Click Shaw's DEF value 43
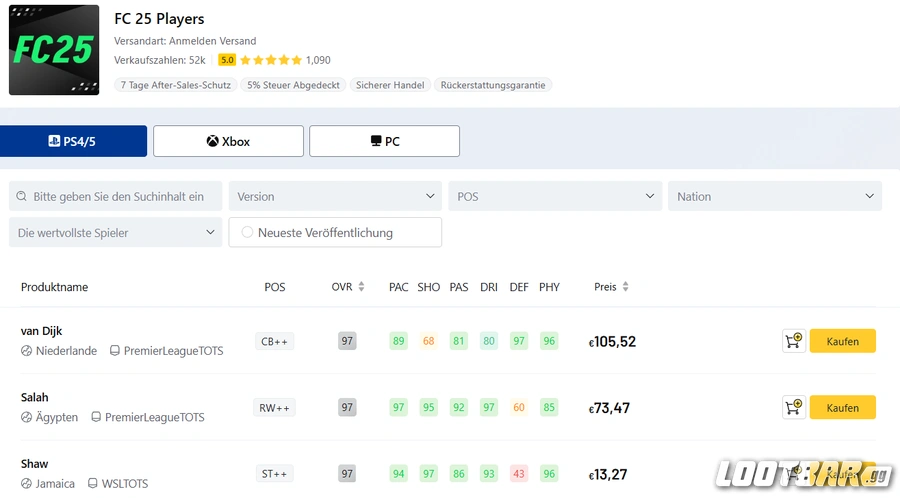This screenshot has width=900, height=498. pyautogui.click(x=519, y=474)
